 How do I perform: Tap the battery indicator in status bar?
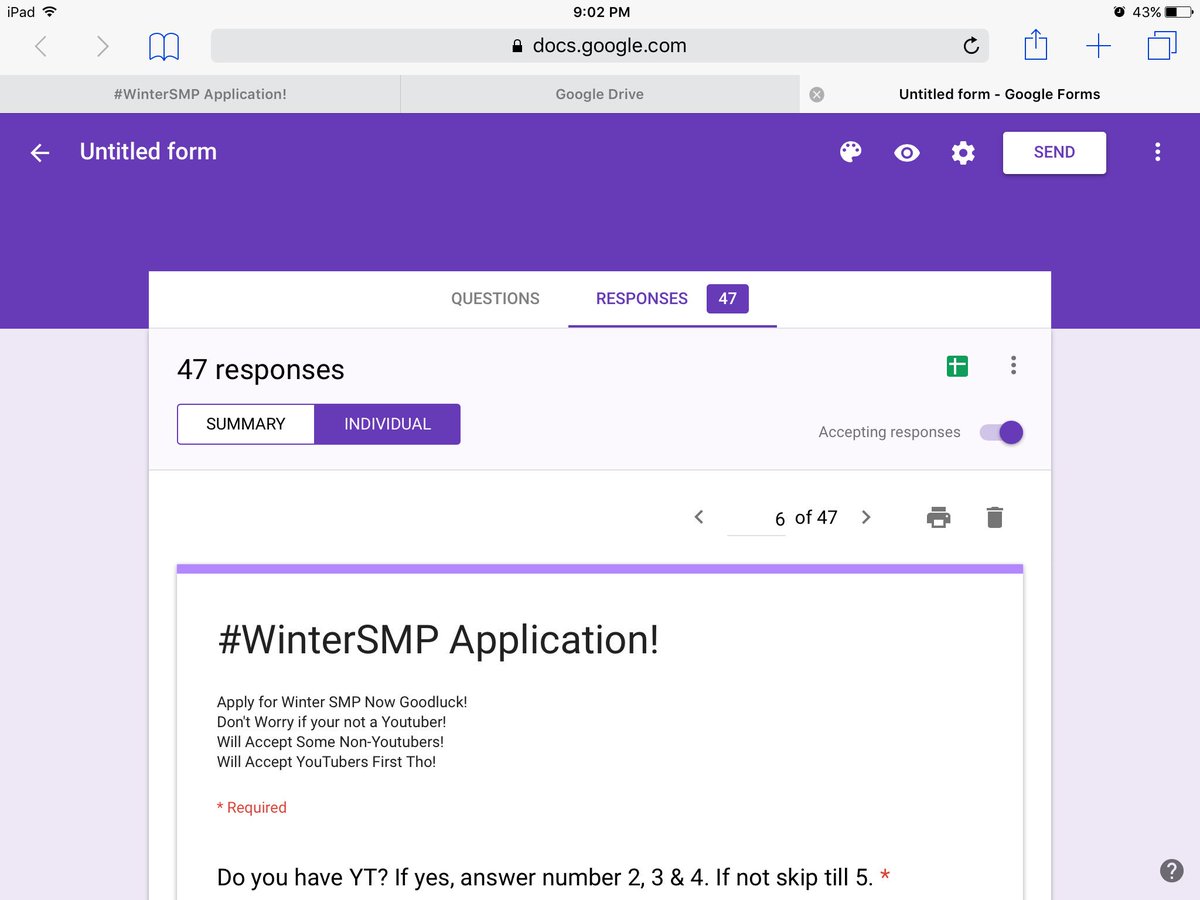pyautogui.click(x=1177, y=12)
